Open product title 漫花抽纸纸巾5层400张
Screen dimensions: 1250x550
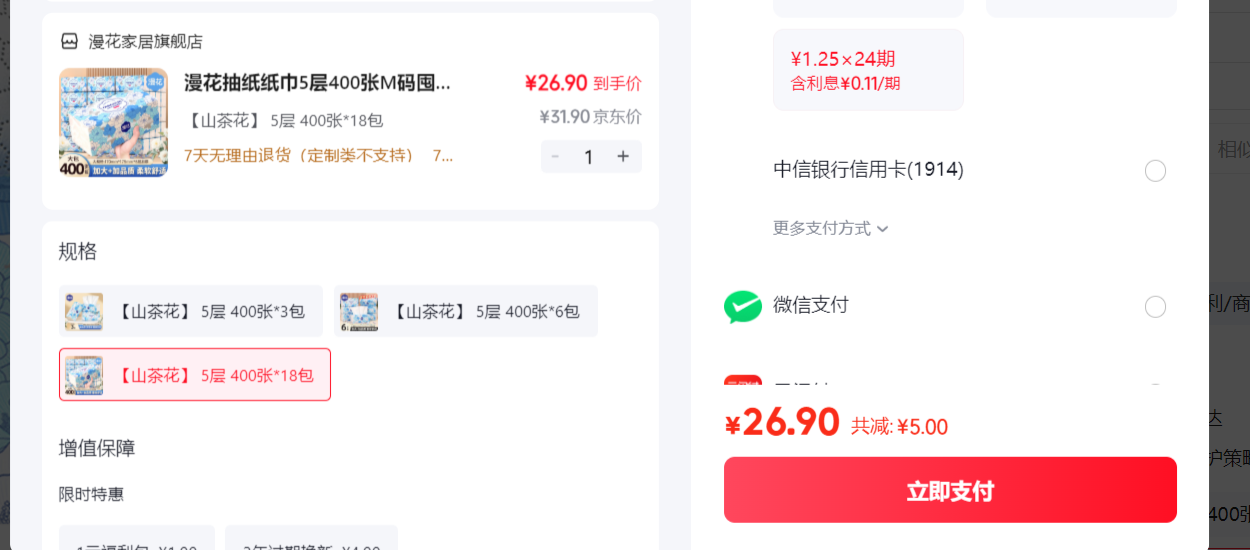pos(317,83)
